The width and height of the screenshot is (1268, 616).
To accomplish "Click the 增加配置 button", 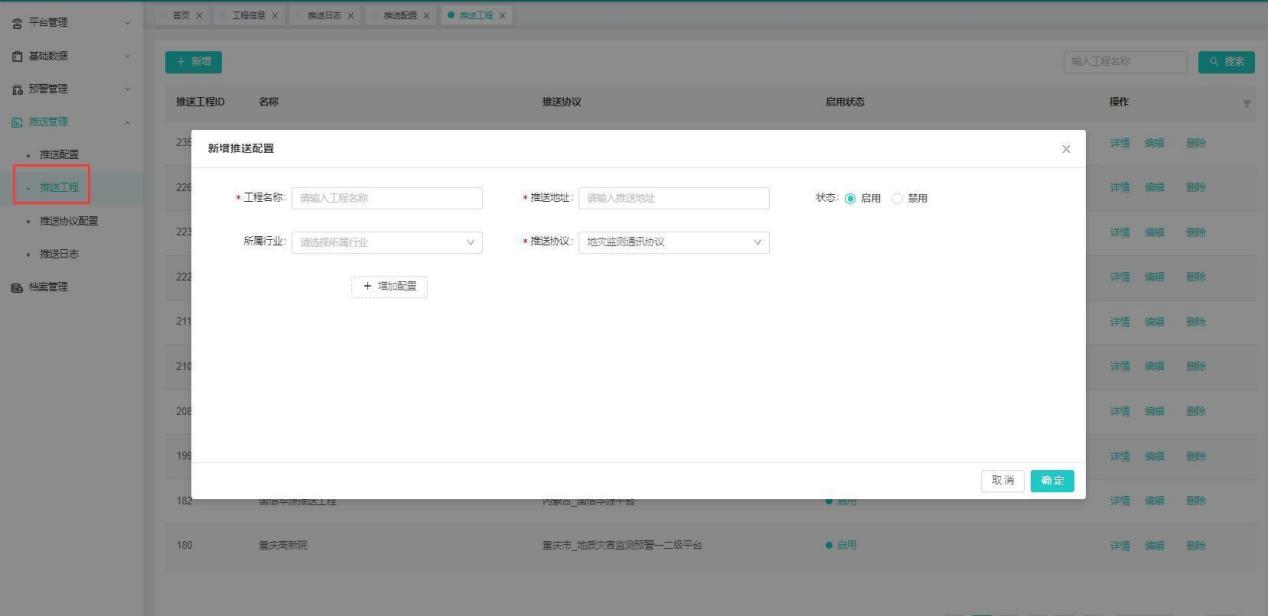I will 389,287.
